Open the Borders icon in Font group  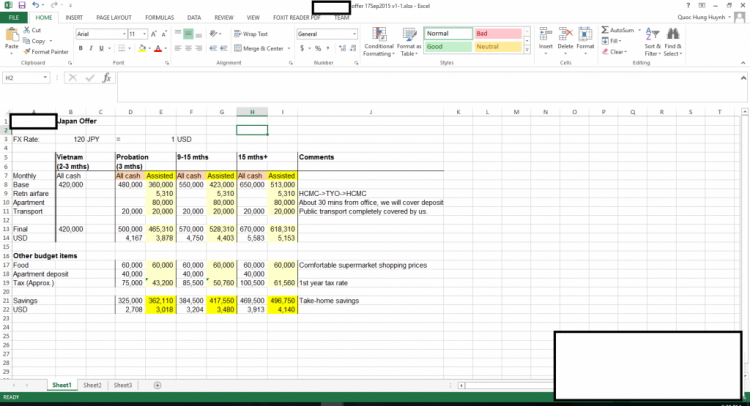pyautogui.click(x=121, y=48)
